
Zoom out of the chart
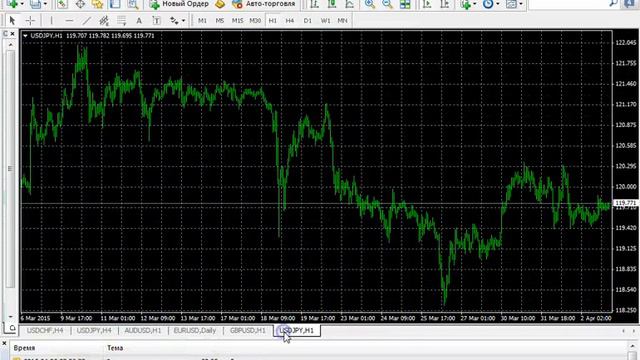point(387,4)
